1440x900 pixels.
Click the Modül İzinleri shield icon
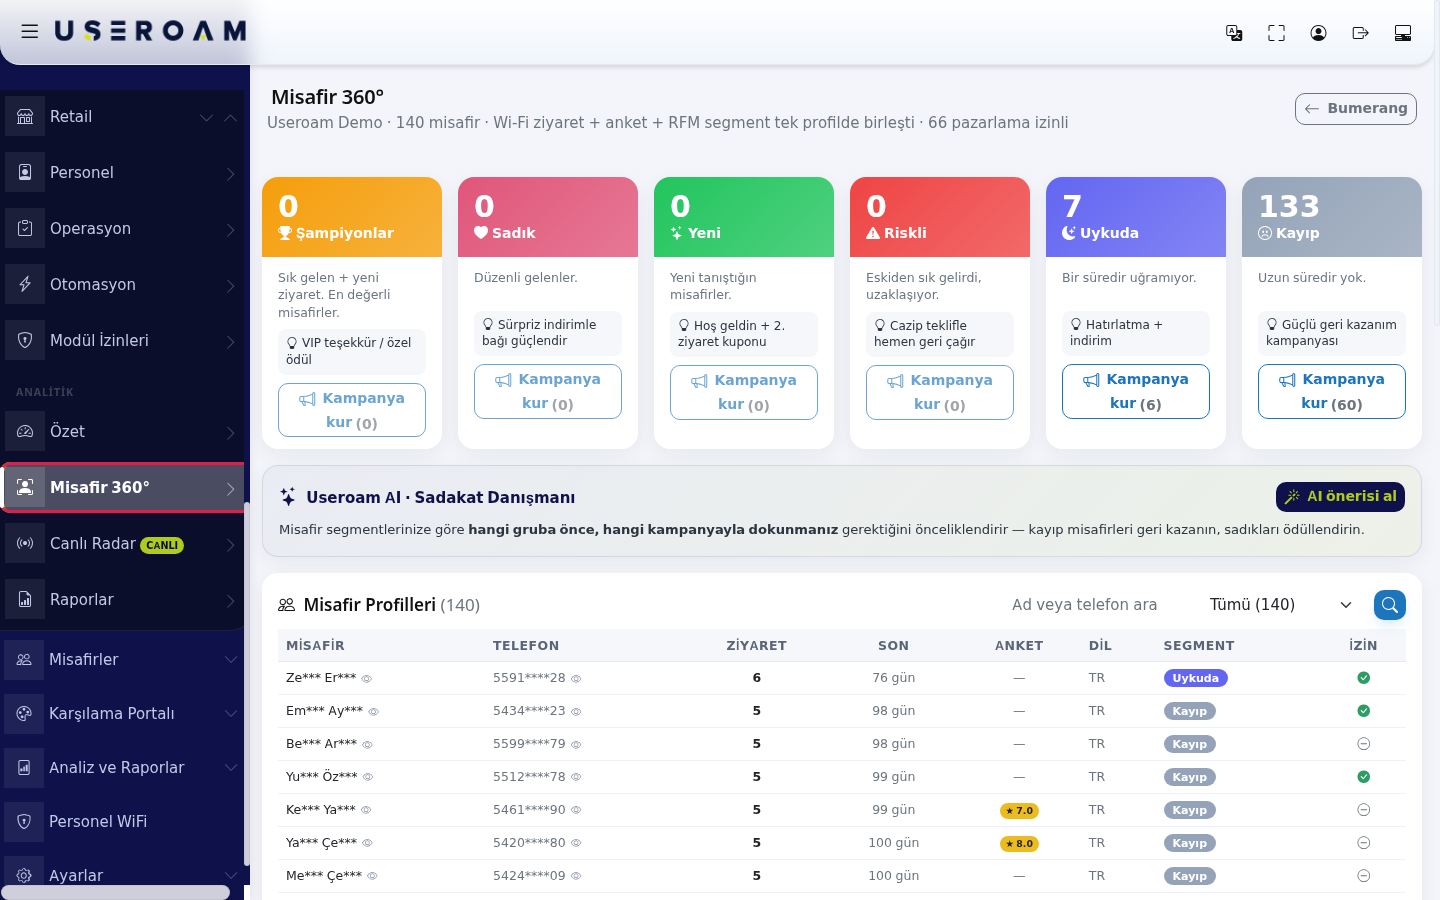(25, 340)
